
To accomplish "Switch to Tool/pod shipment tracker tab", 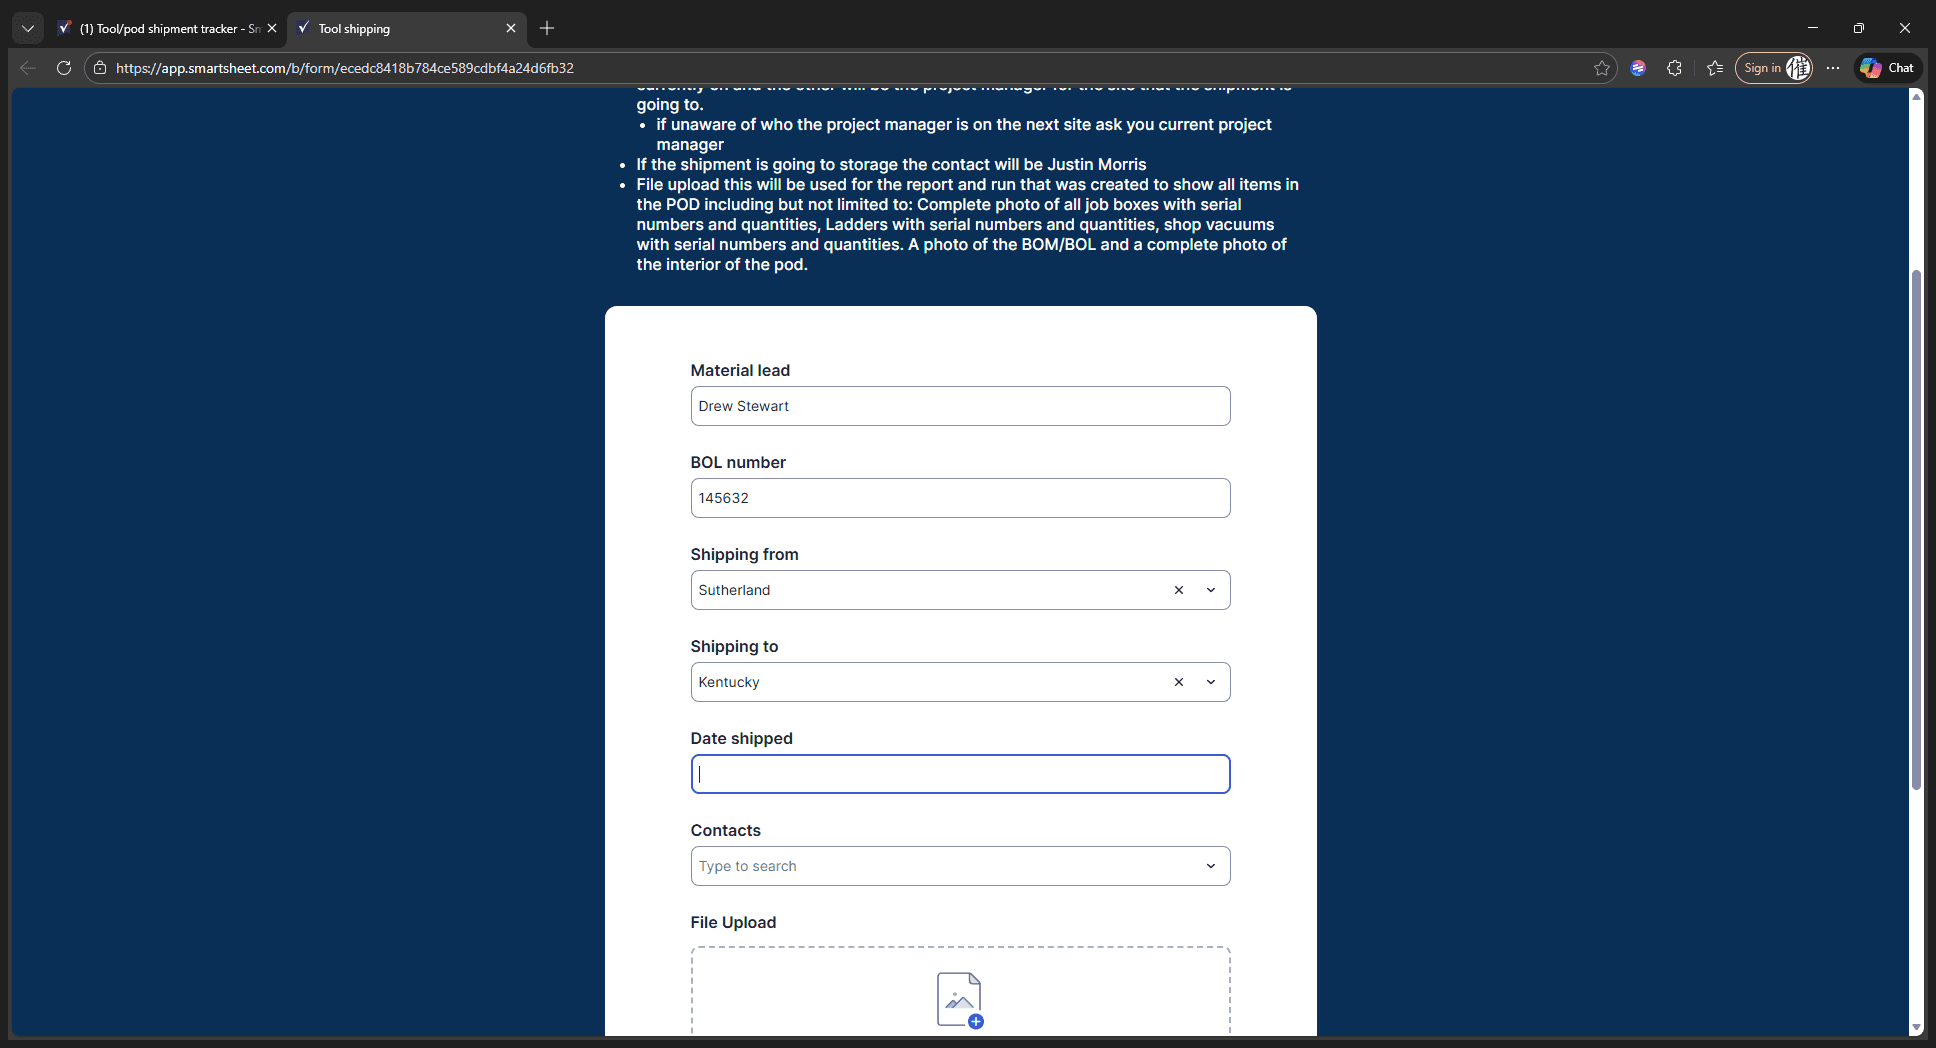I will 166,28.
